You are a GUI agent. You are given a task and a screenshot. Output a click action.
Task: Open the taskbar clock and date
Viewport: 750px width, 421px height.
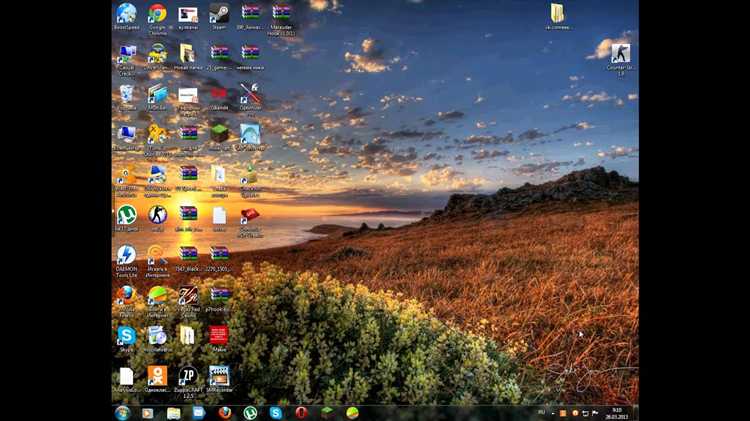(x=617, y=413)
